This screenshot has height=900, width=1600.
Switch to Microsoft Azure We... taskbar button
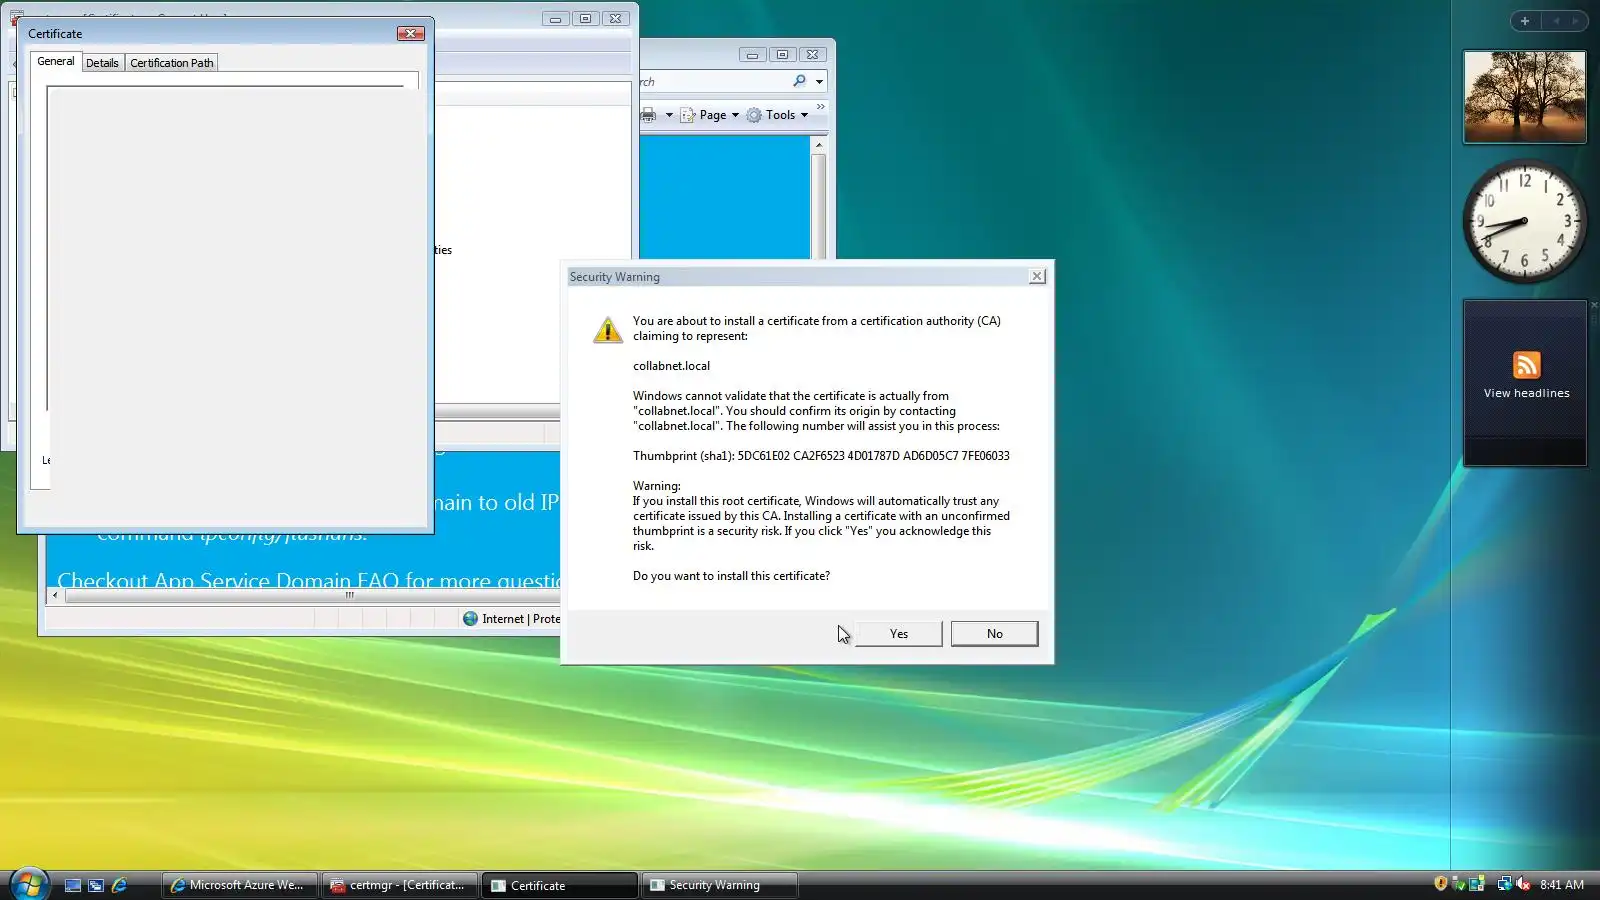240,885
